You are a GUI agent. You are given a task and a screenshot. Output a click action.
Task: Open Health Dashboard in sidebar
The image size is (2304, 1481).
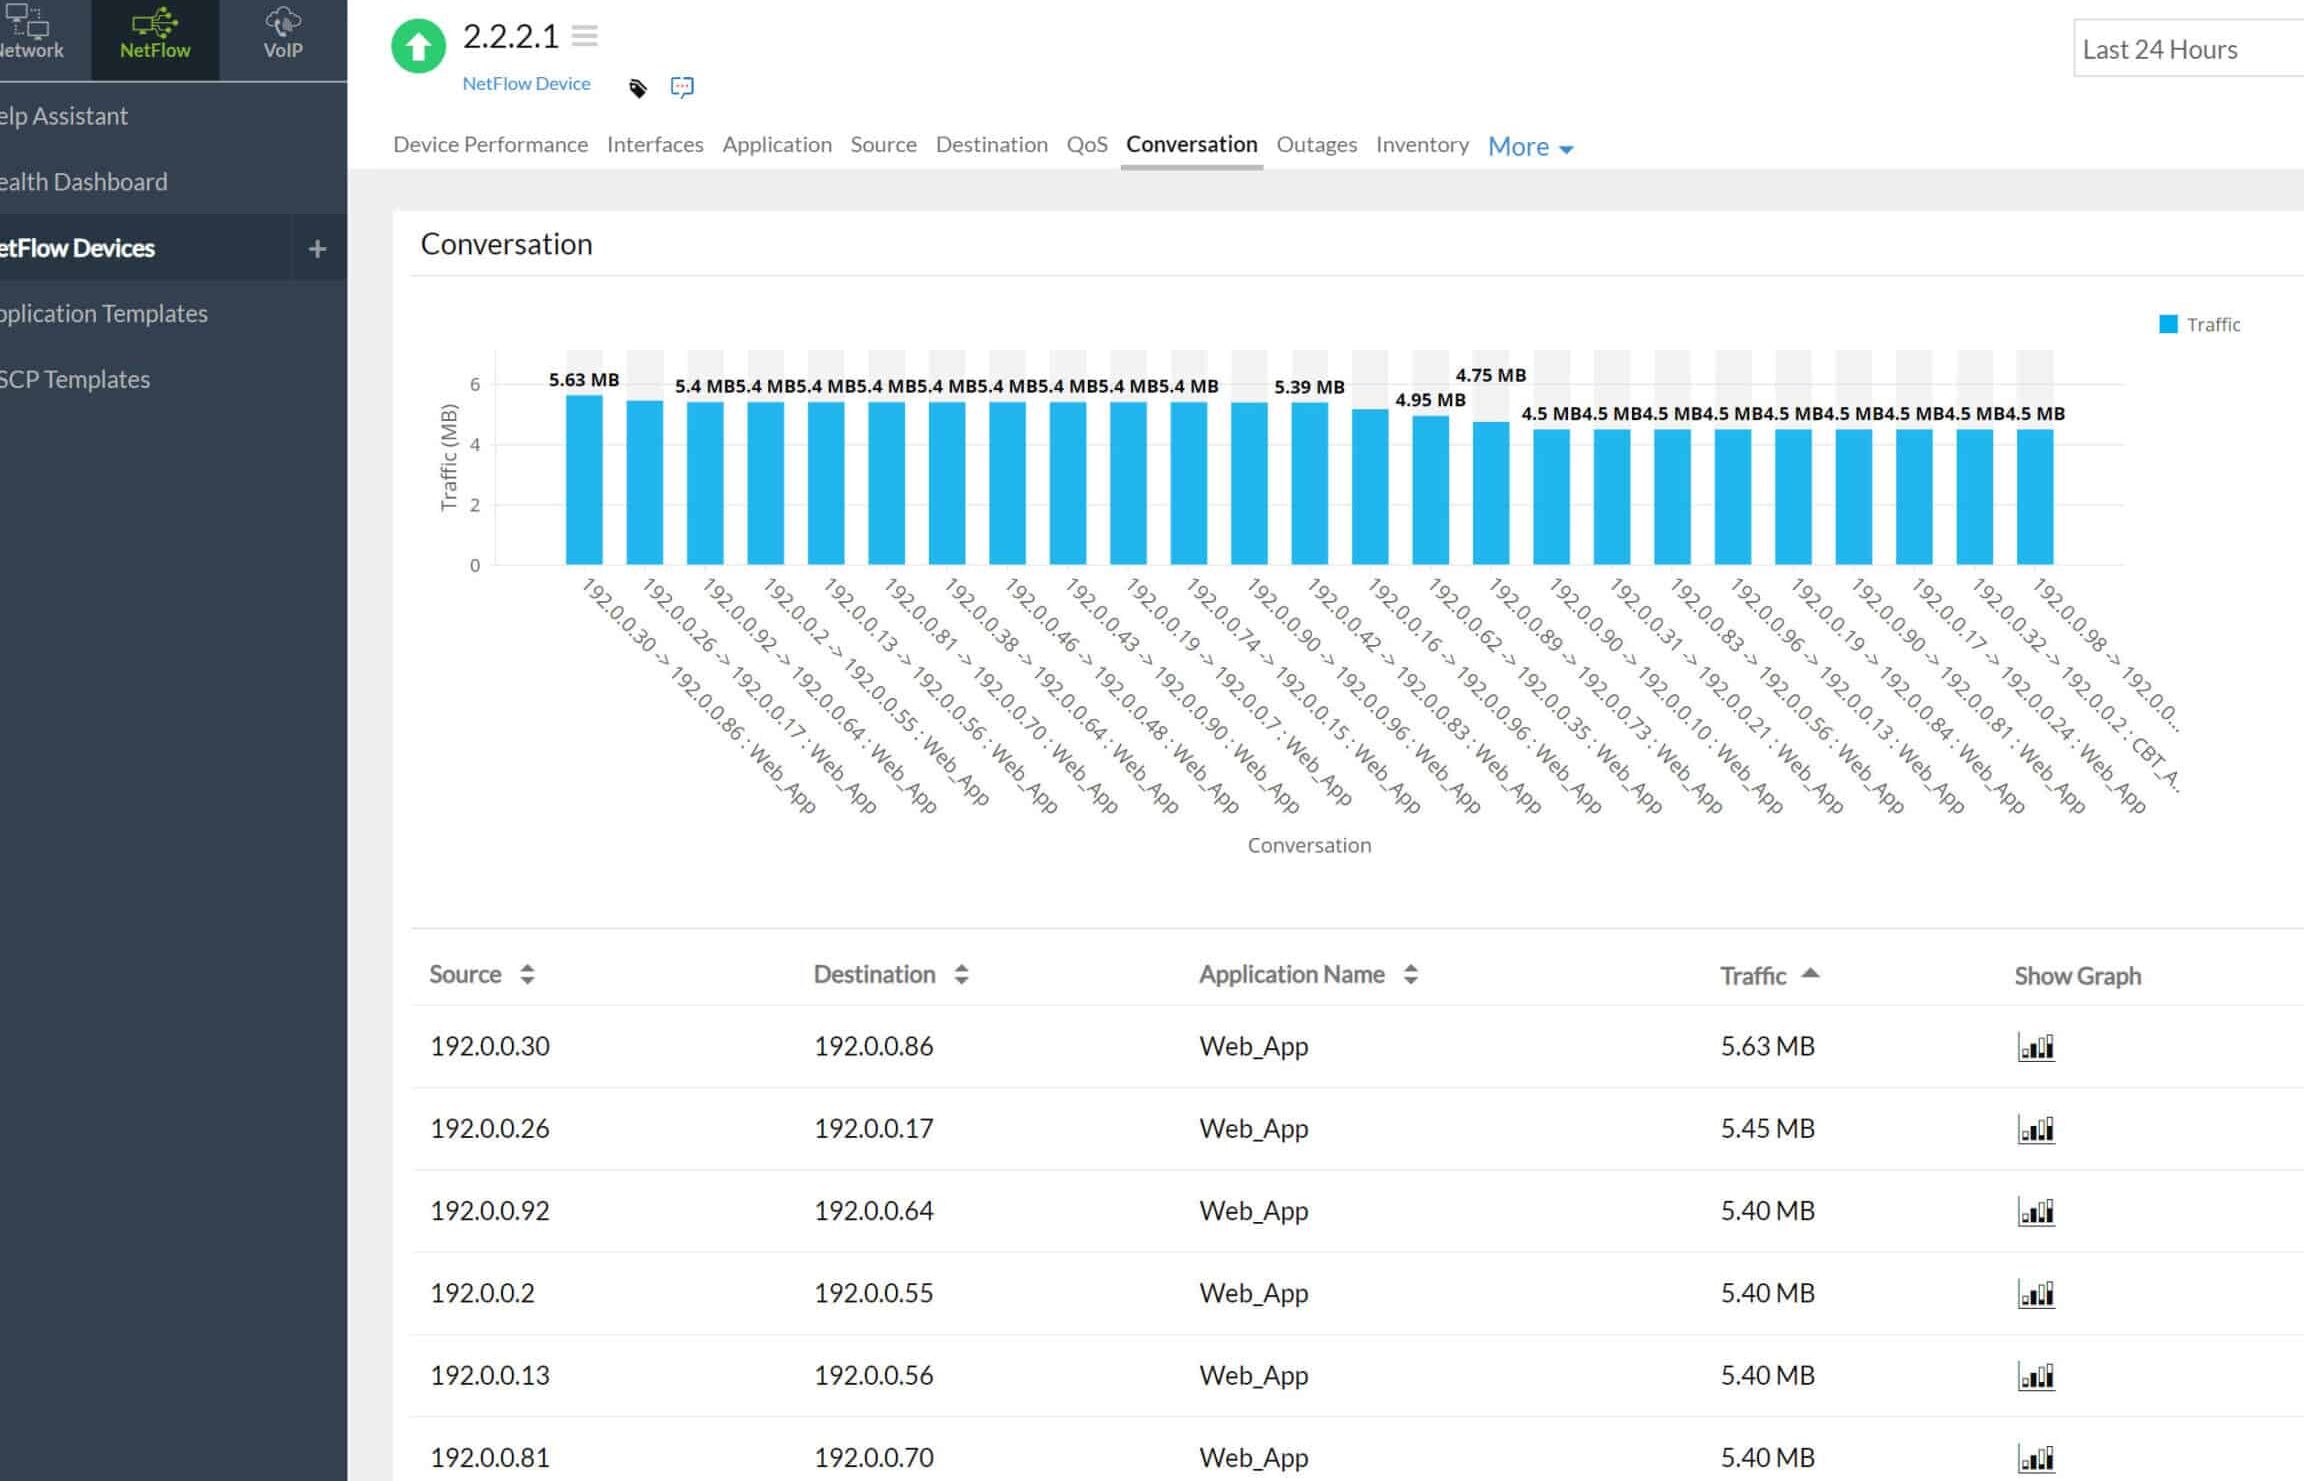pos(85,182)
